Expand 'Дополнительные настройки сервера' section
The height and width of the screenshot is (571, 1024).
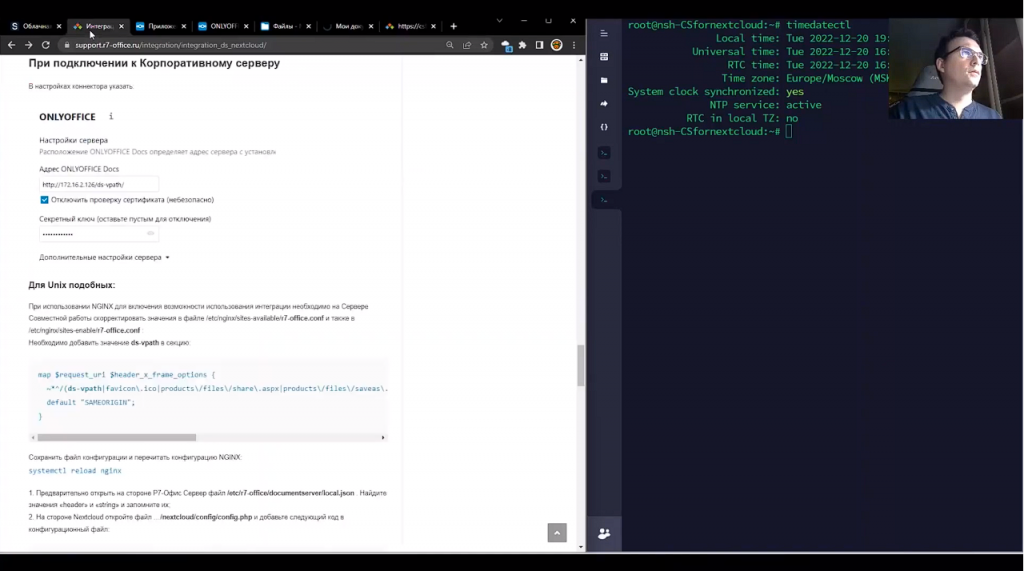coord(104,257)
